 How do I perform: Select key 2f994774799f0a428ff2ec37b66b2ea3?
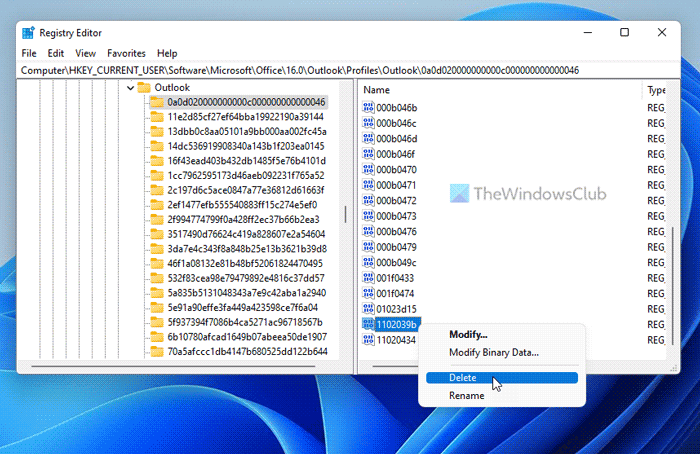[243, 220]
